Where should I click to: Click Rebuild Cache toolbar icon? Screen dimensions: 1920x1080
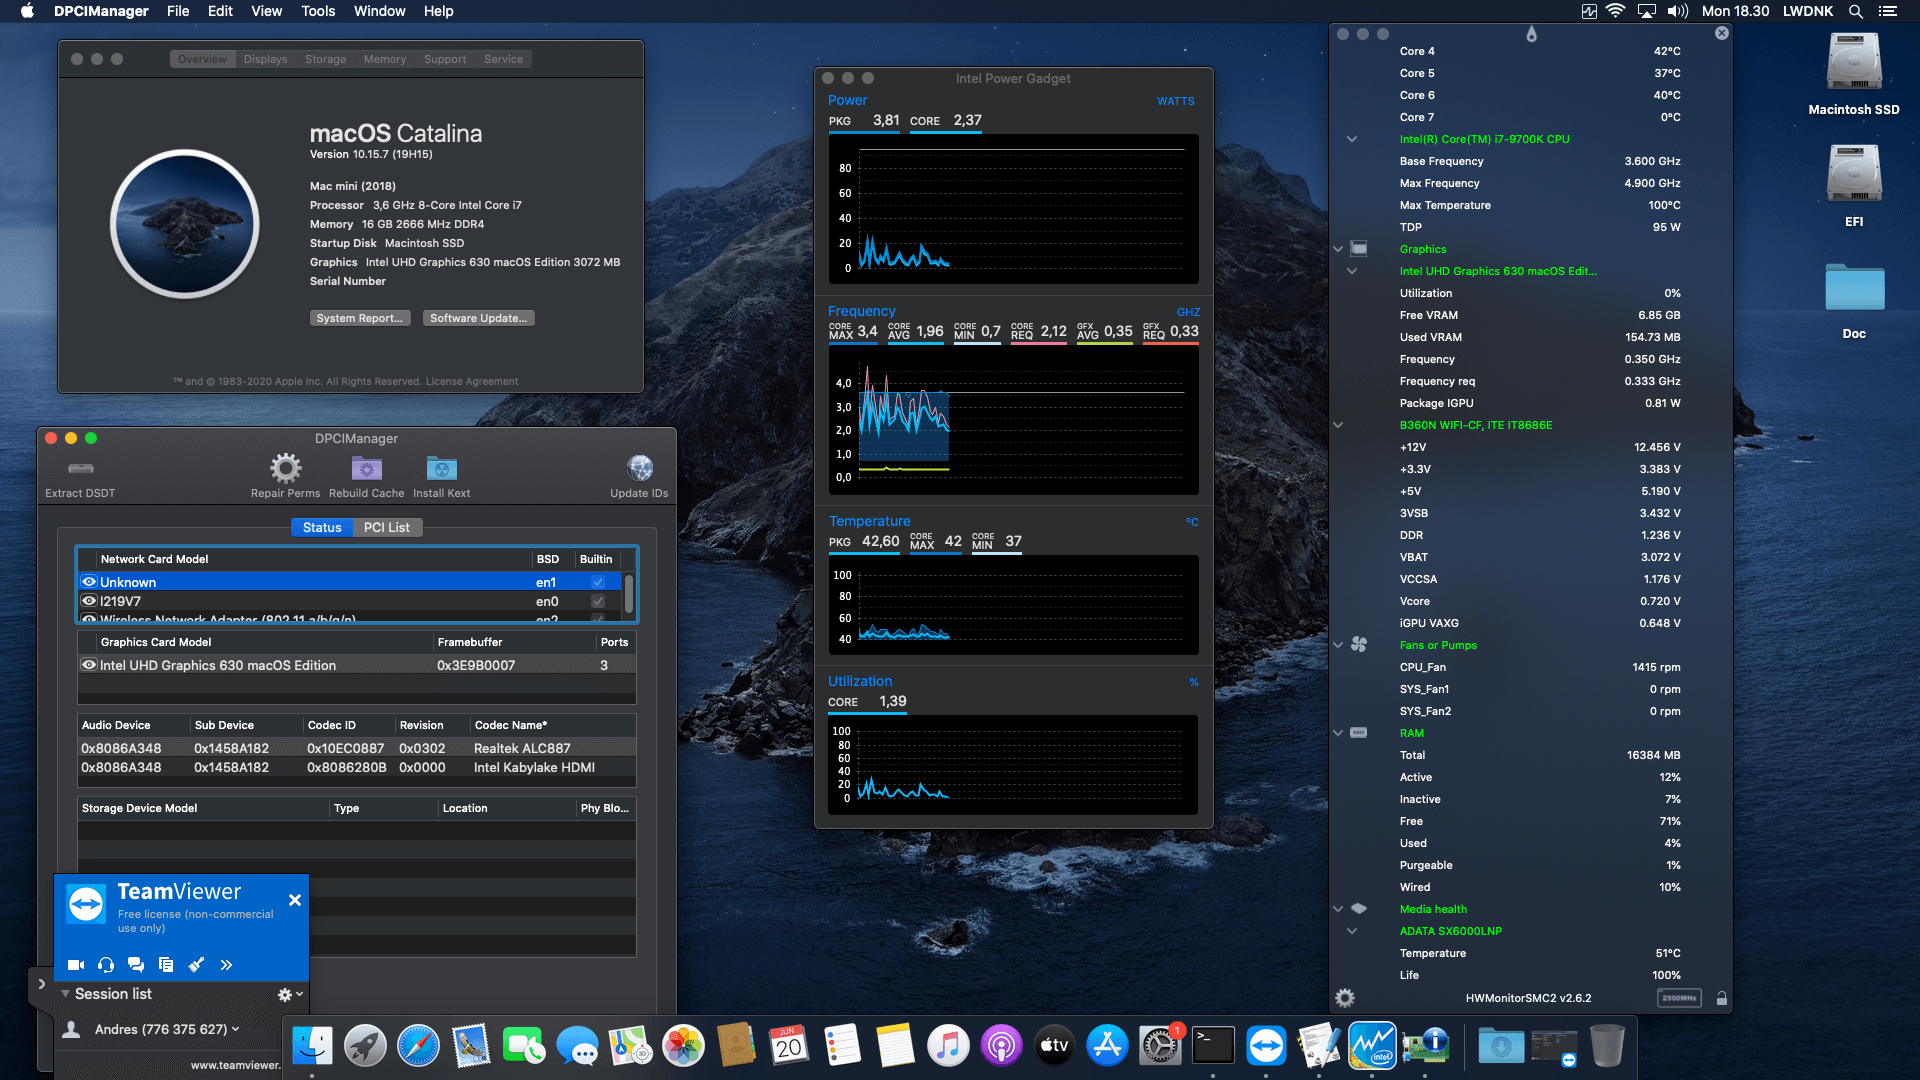pos(367,468)
